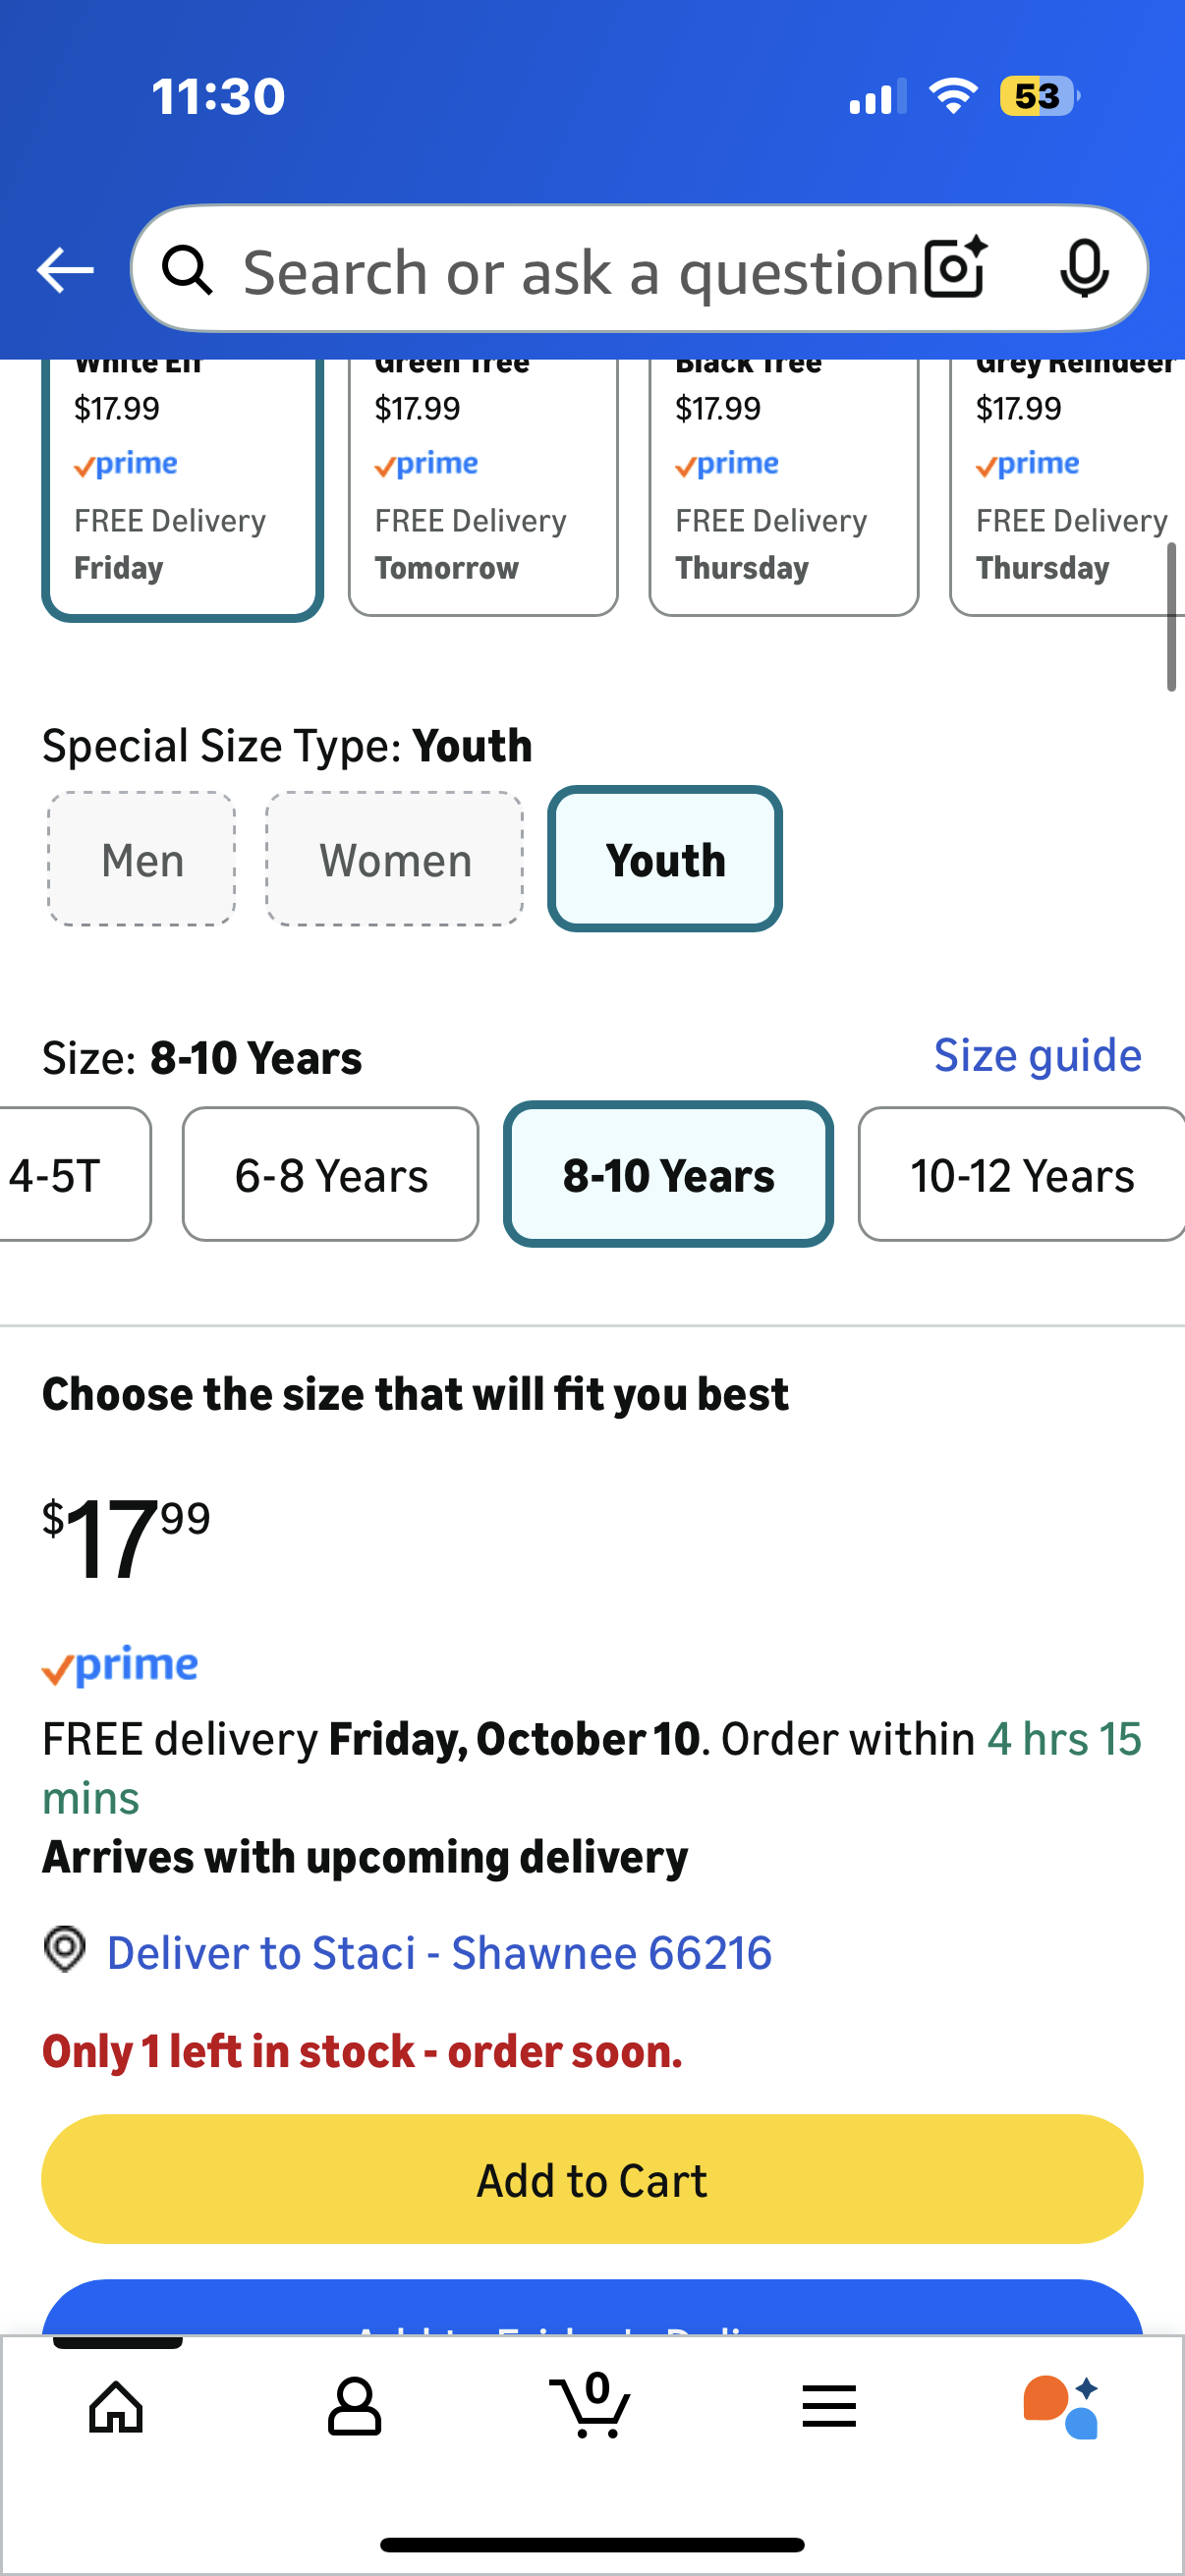Select the Men size type option
Screen dimensions: 1185x2576
click(142, 859)
